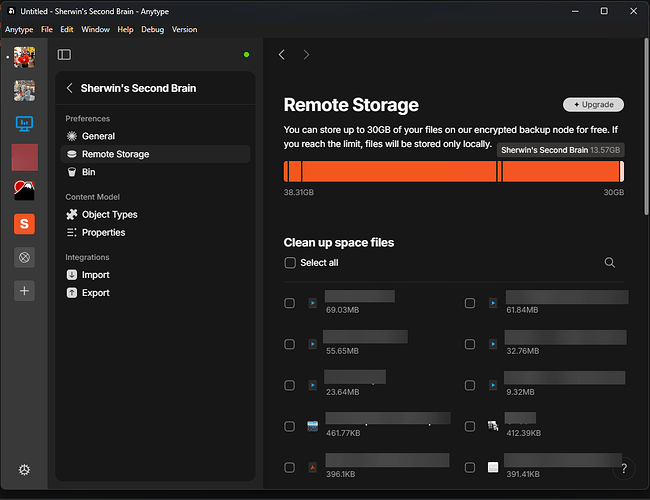The width and height of the screenshot is (650, 500).
Task: Open the Debug menu
Action: pos(153,29)
